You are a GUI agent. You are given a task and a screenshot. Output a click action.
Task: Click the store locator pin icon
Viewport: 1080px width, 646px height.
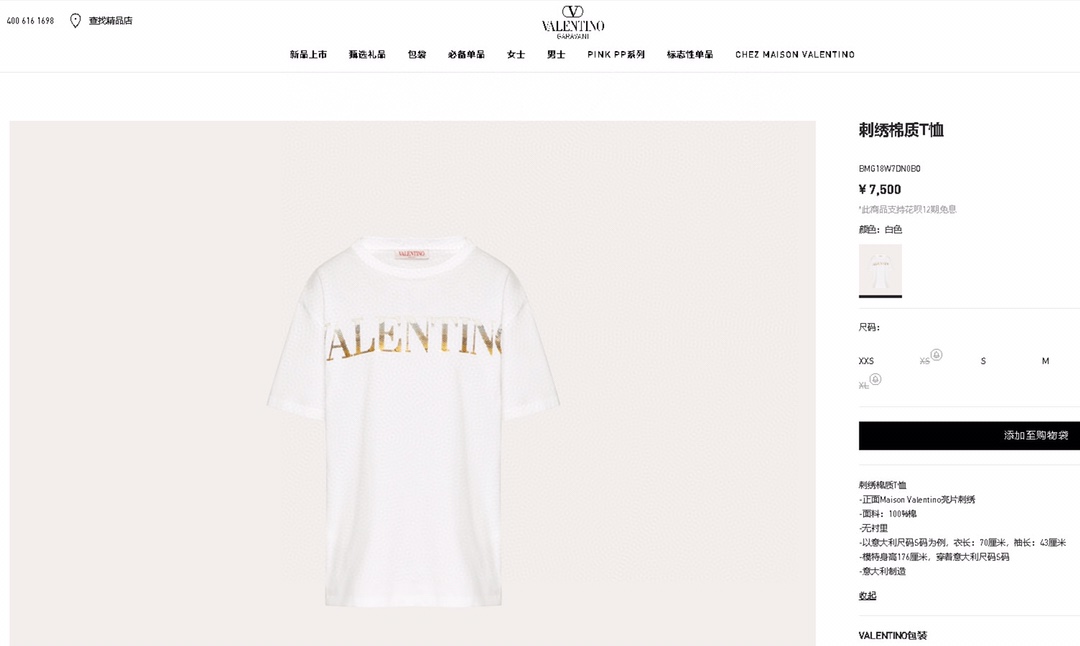[x=76, y=21]
